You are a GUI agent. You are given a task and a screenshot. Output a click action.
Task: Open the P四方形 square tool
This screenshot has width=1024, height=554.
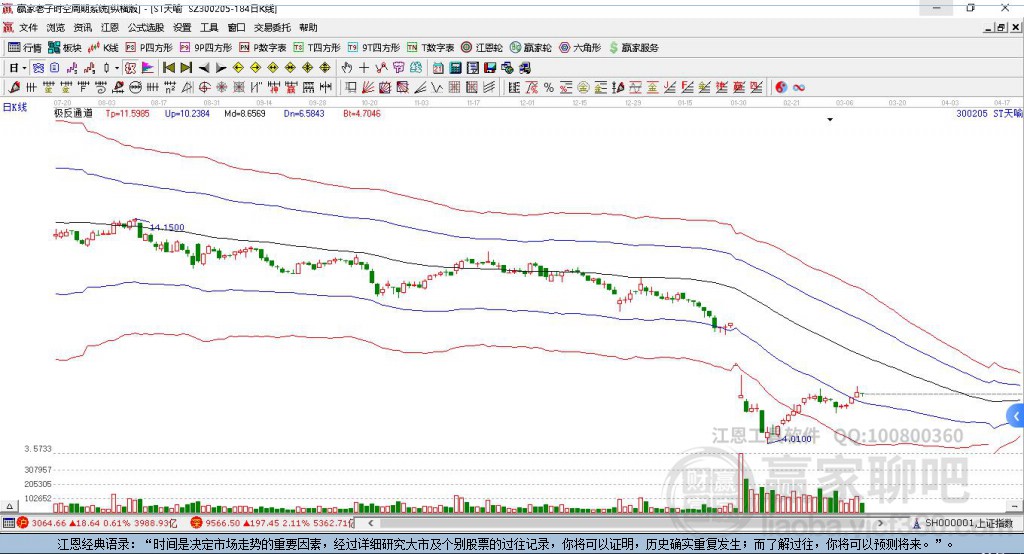point(149,48)
